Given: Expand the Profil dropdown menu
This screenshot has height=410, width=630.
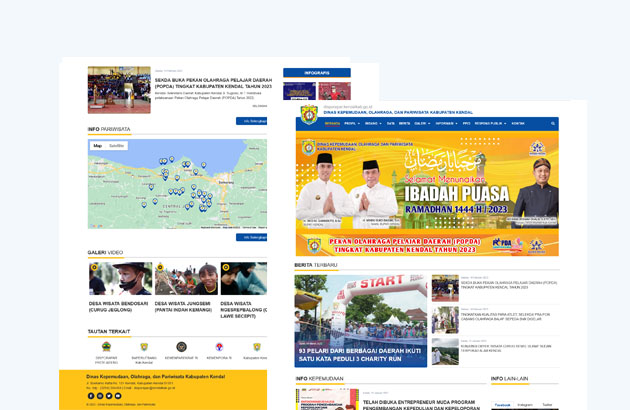Looking at the screenshot, I should (351, 123).
